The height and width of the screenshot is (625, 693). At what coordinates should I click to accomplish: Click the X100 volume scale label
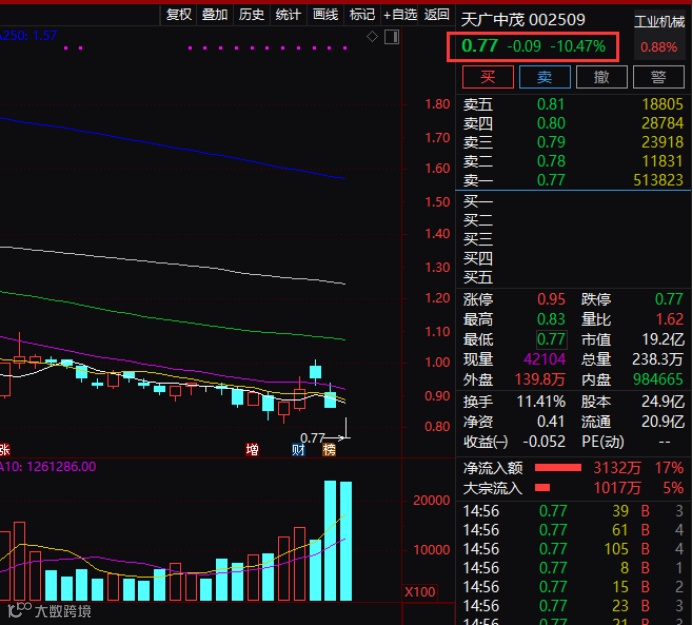[419, 592]
